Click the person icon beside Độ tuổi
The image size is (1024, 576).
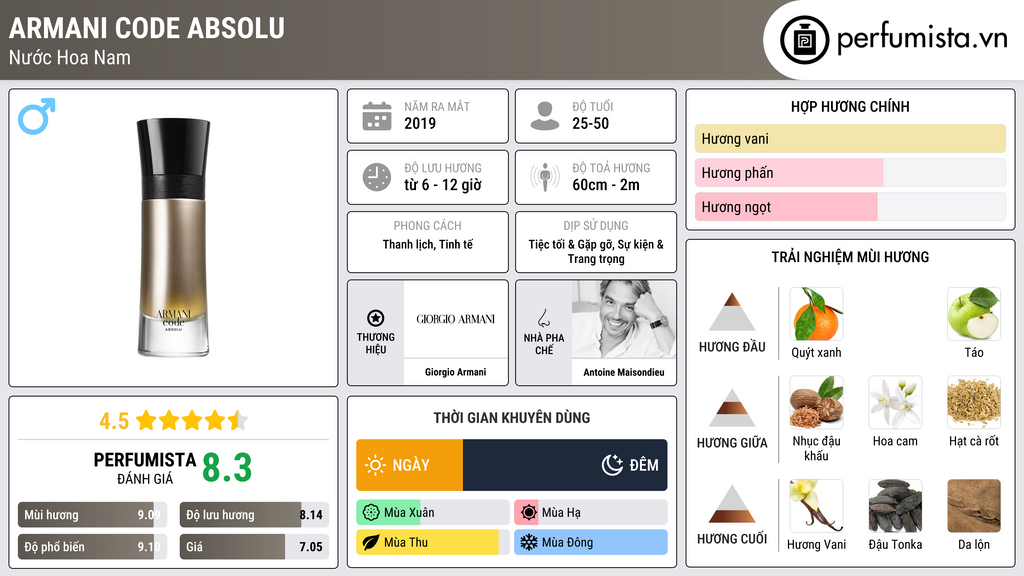point(545,116)
